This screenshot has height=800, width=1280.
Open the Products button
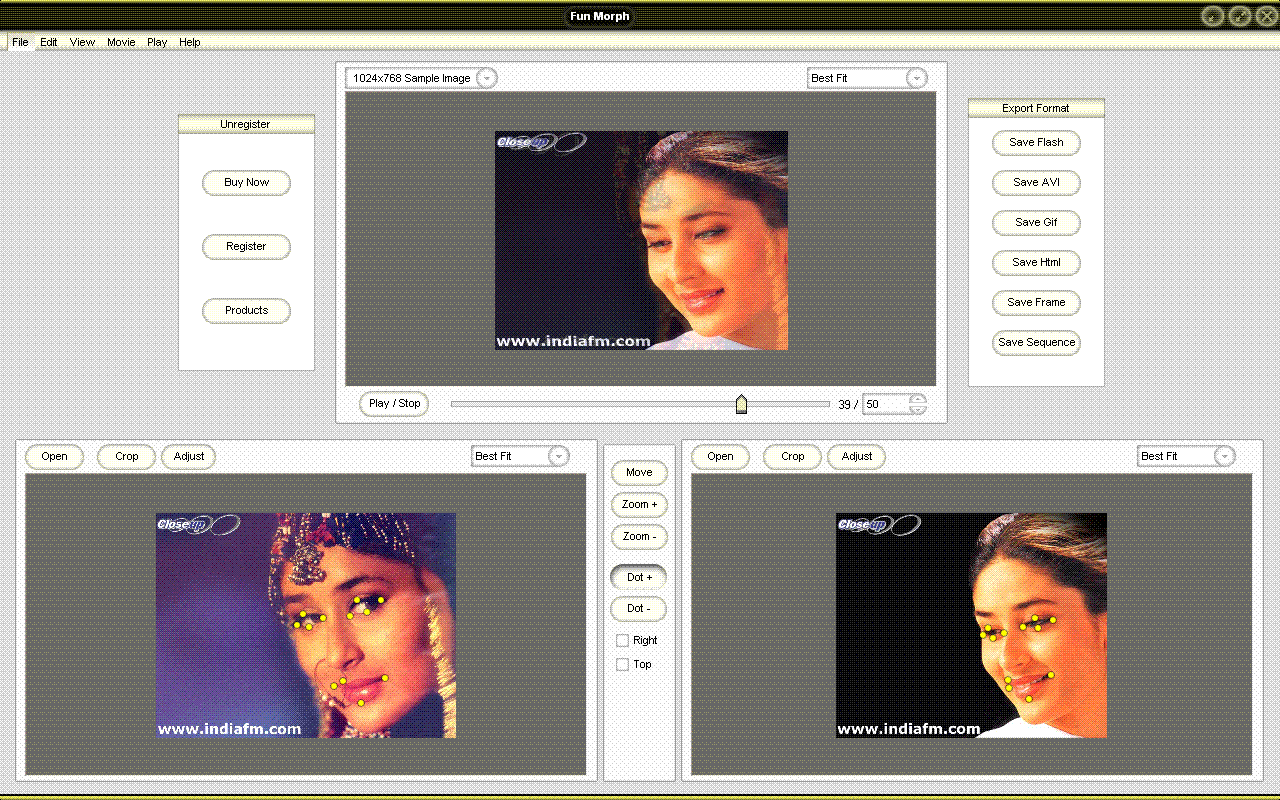(x=246, y=311)
